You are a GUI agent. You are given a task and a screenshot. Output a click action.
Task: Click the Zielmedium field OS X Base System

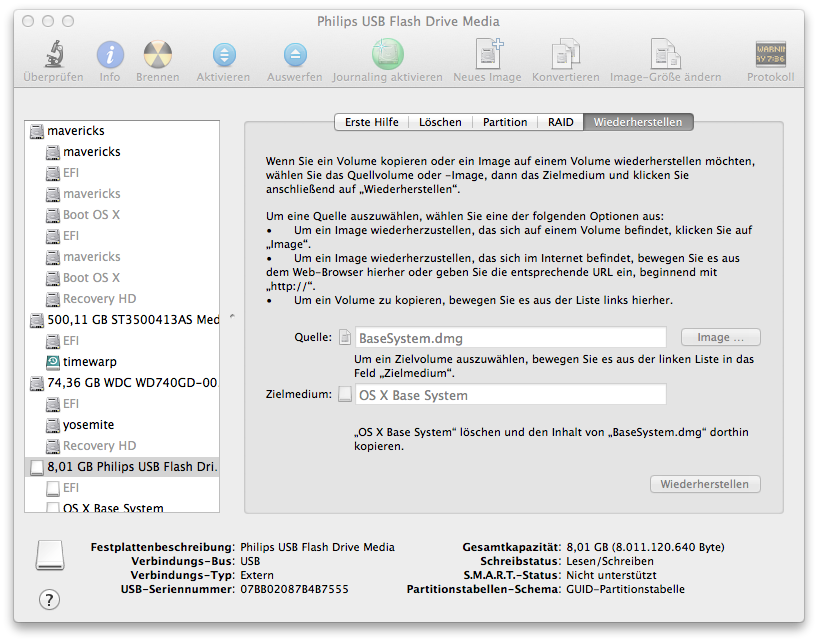tap(510, 395)
